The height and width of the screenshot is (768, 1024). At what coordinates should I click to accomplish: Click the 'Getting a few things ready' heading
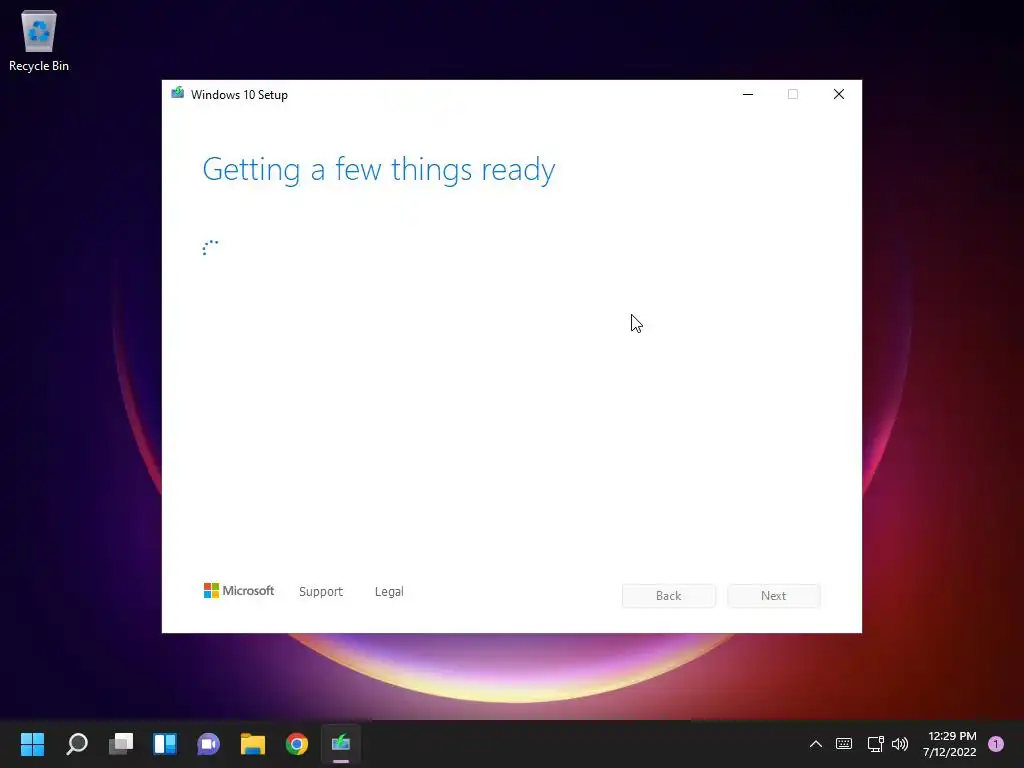click(379, 170)
